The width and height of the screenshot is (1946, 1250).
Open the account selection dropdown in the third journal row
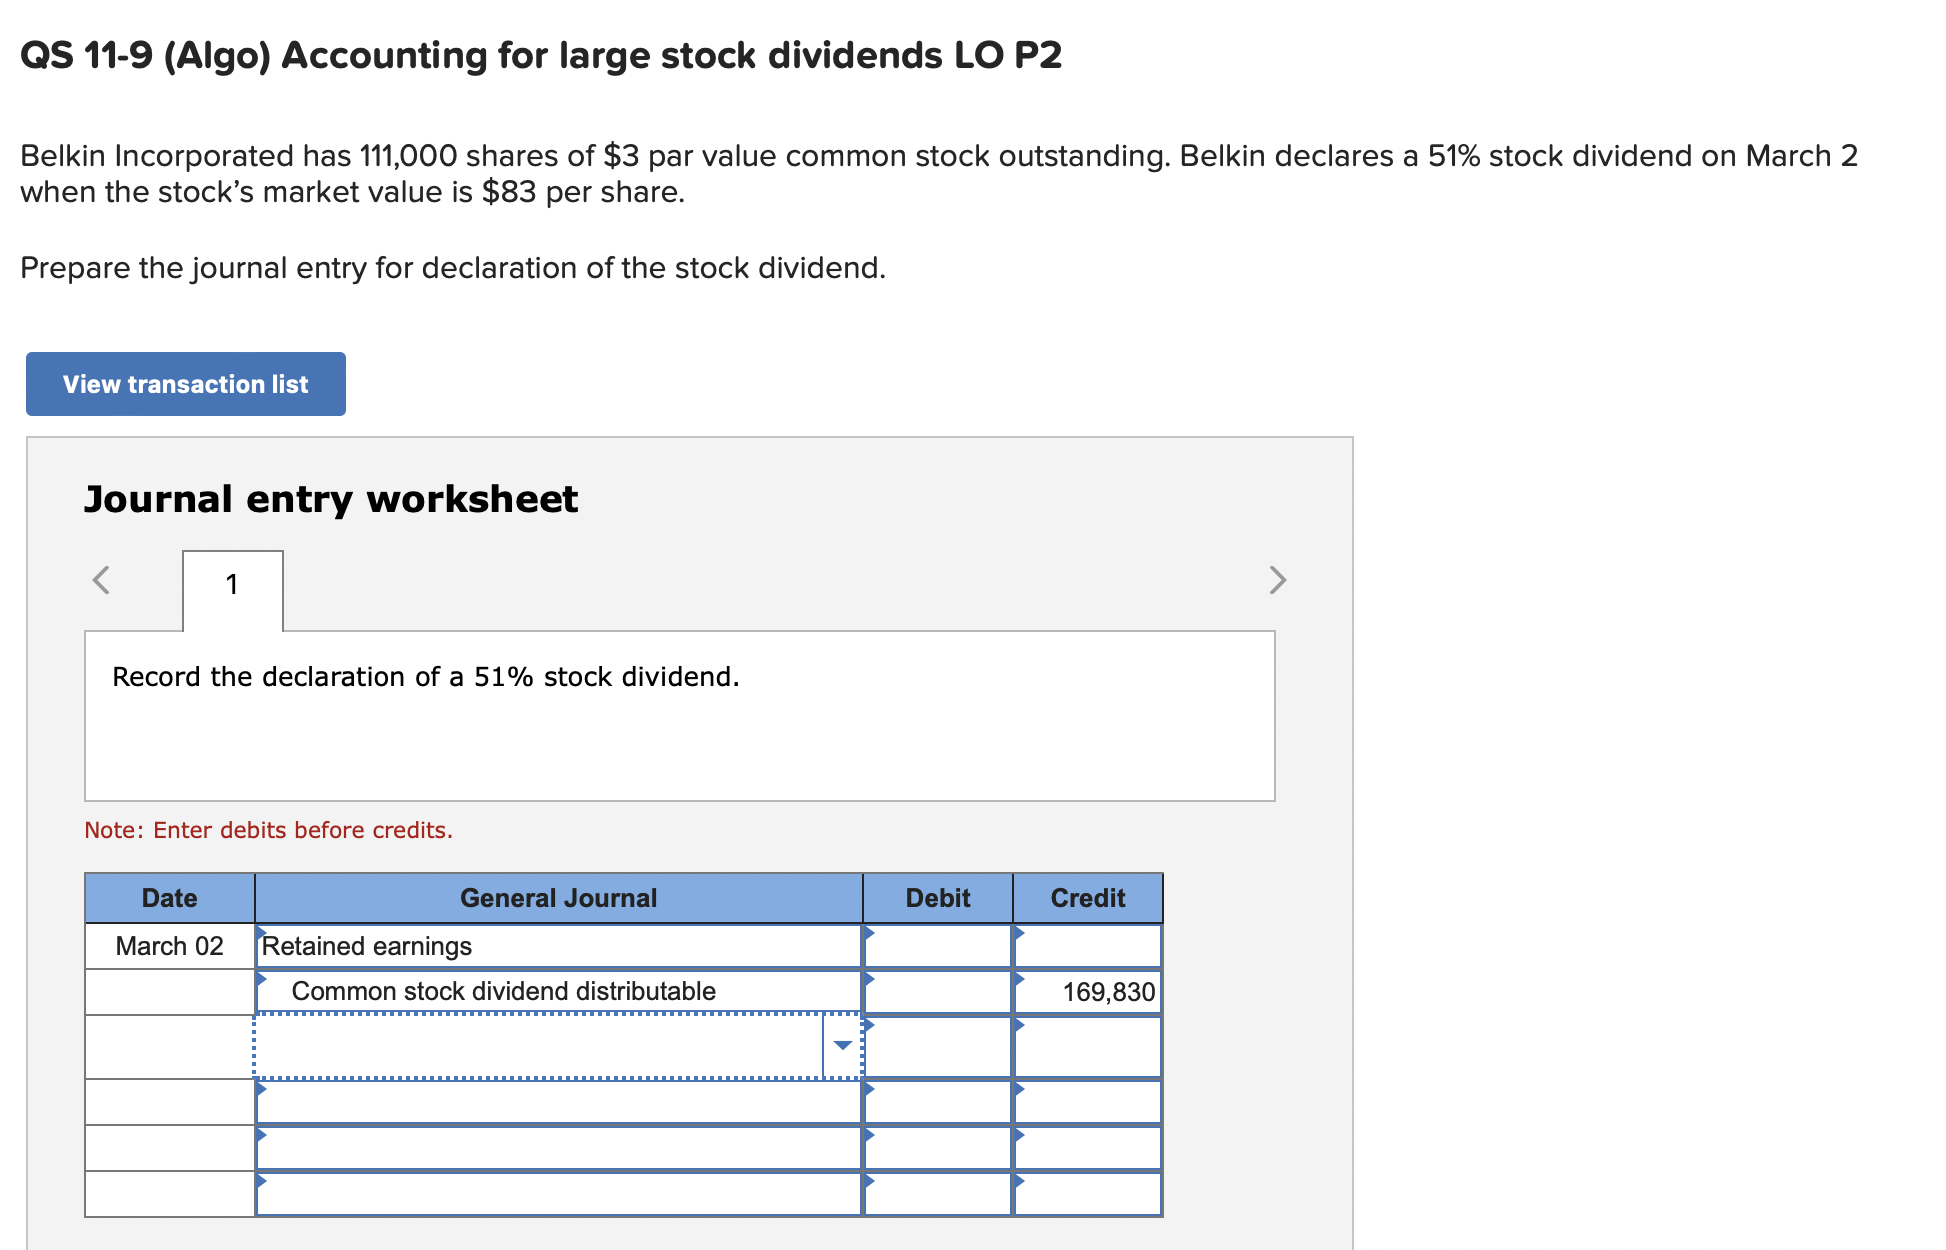[843, 1044]
